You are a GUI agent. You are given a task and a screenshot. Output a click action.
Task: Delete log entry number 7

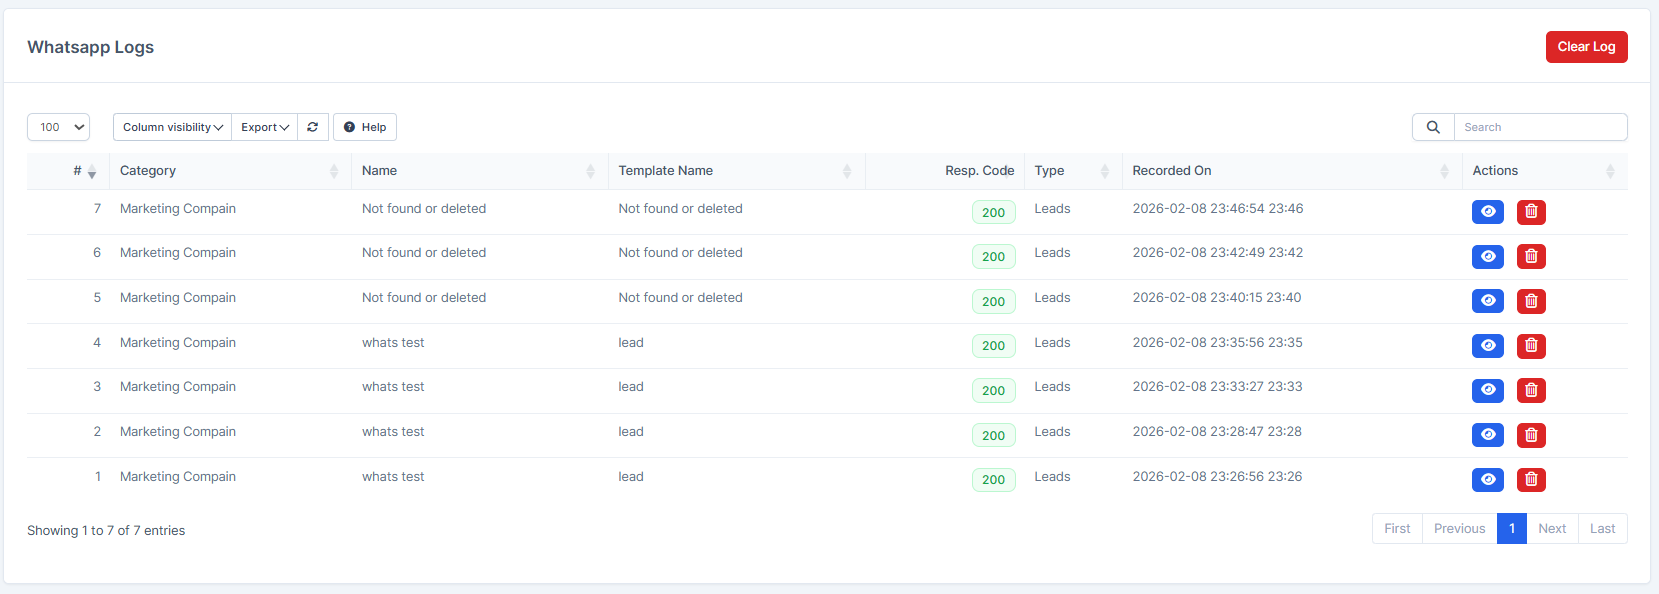pos(1531,212)
